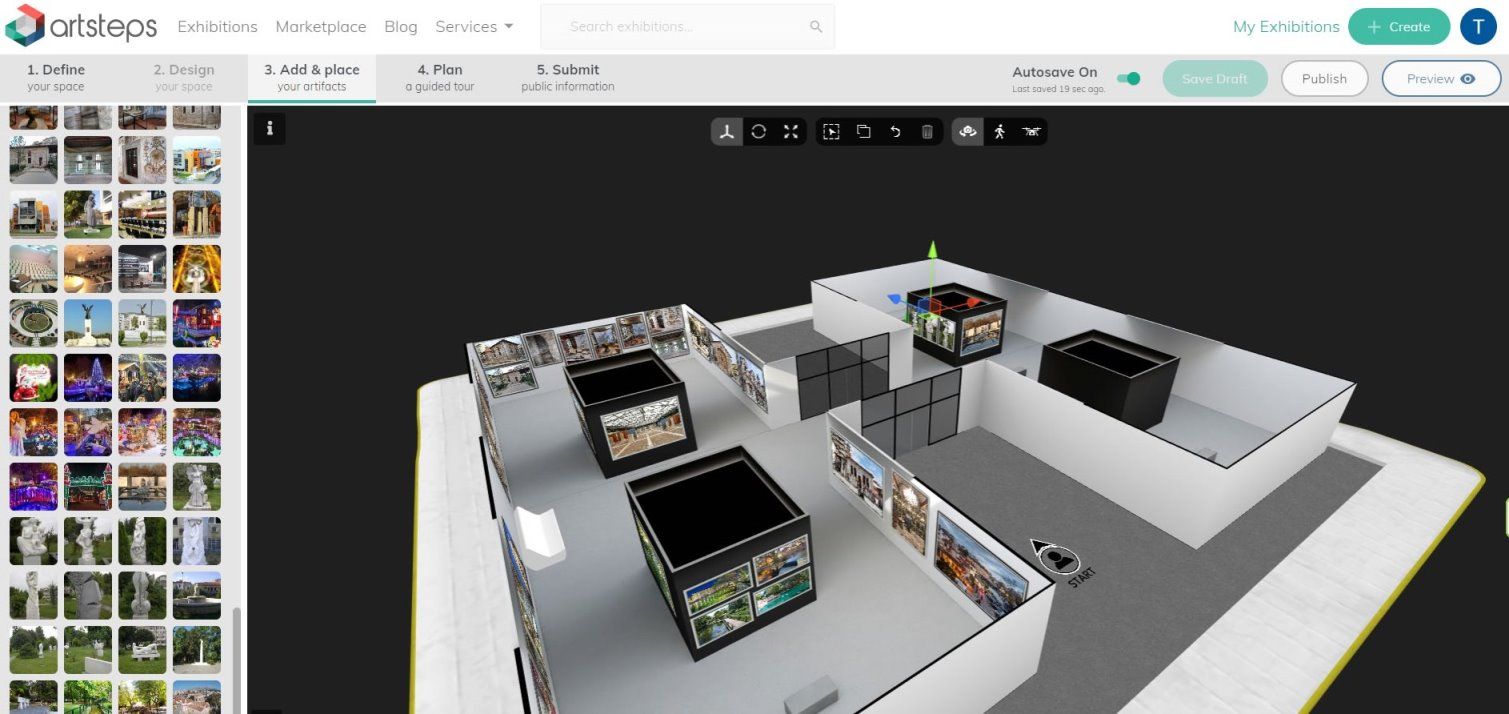1509x714 pixels.
Task: Open the user profile avatar menu
Action: 1478,27
